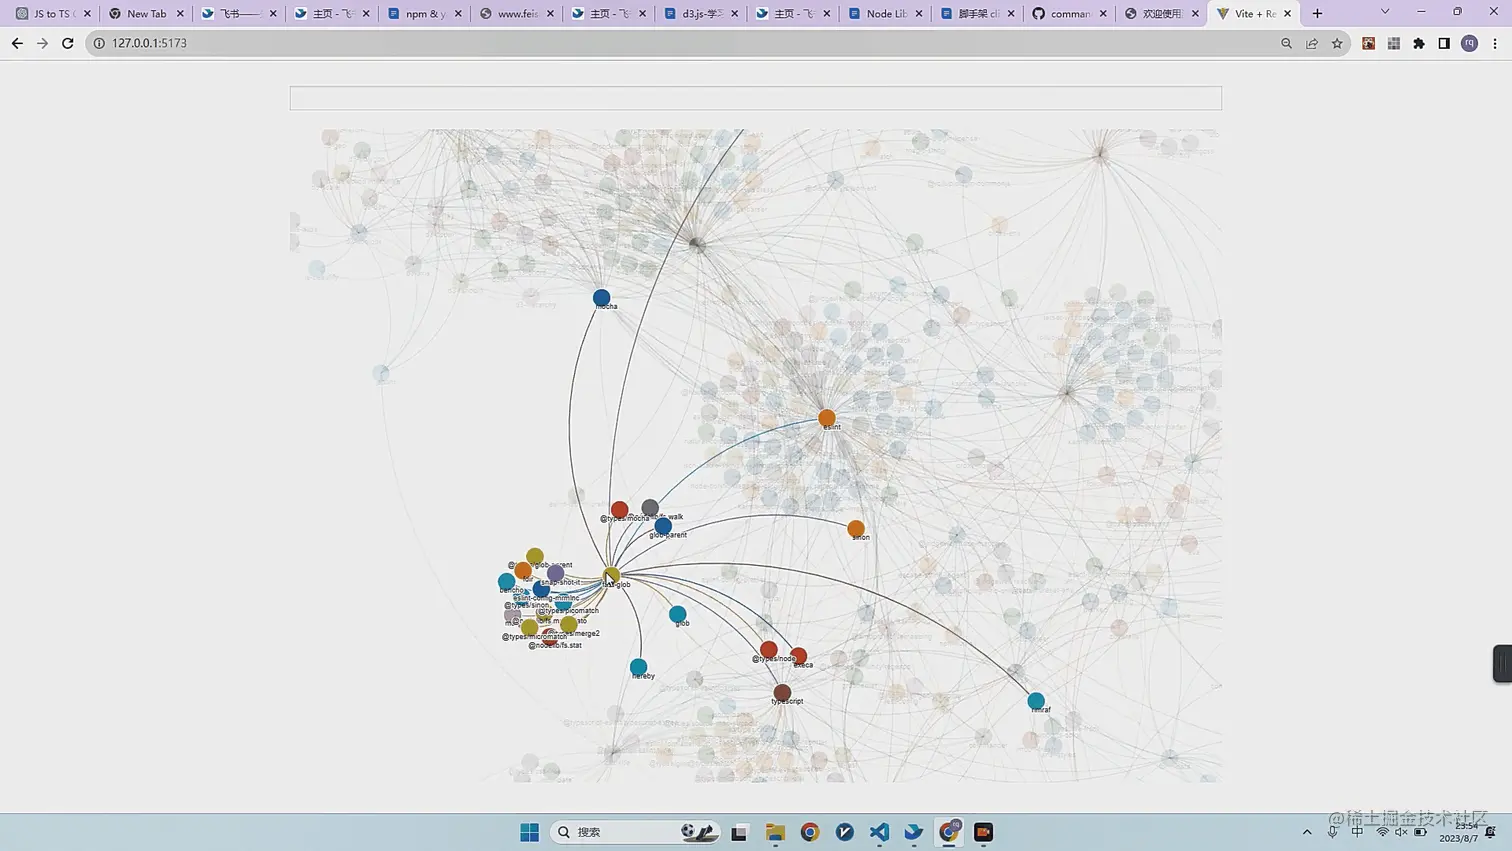Select the teal glob node
1512x851 pixels.
[678, 614]
